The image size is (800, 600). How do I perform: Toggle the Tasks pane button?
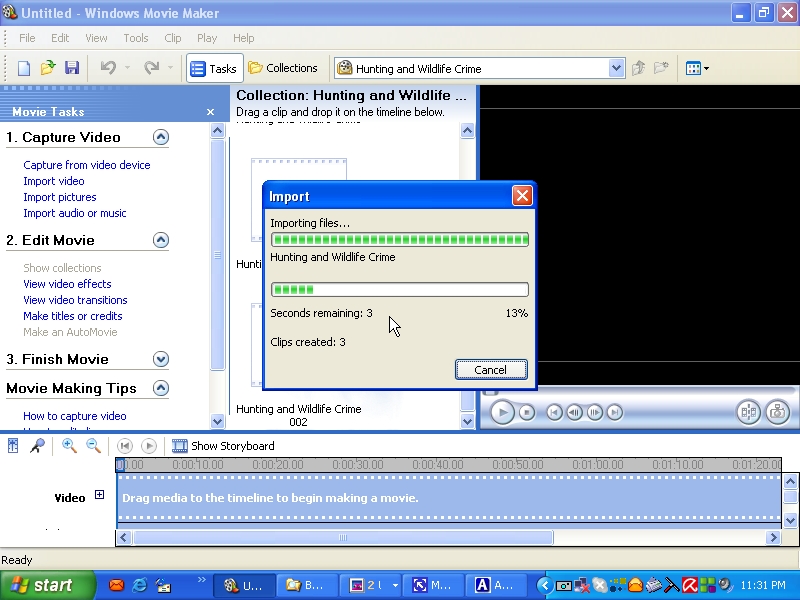213,68
